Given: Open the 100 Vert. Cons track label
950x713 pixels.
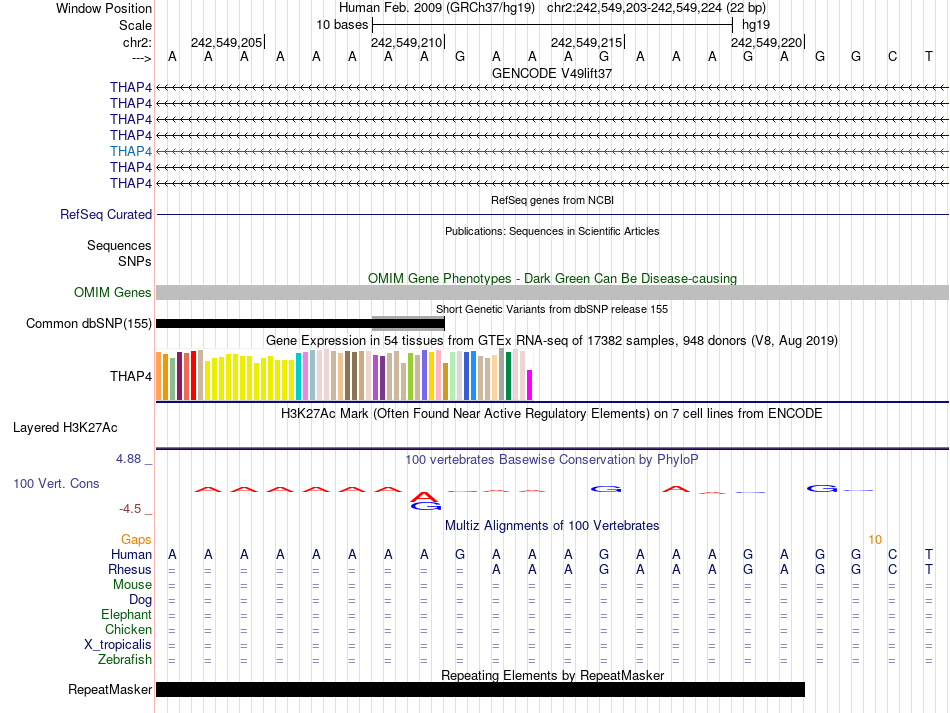Looking at the screenshot, I should point(56,483).
